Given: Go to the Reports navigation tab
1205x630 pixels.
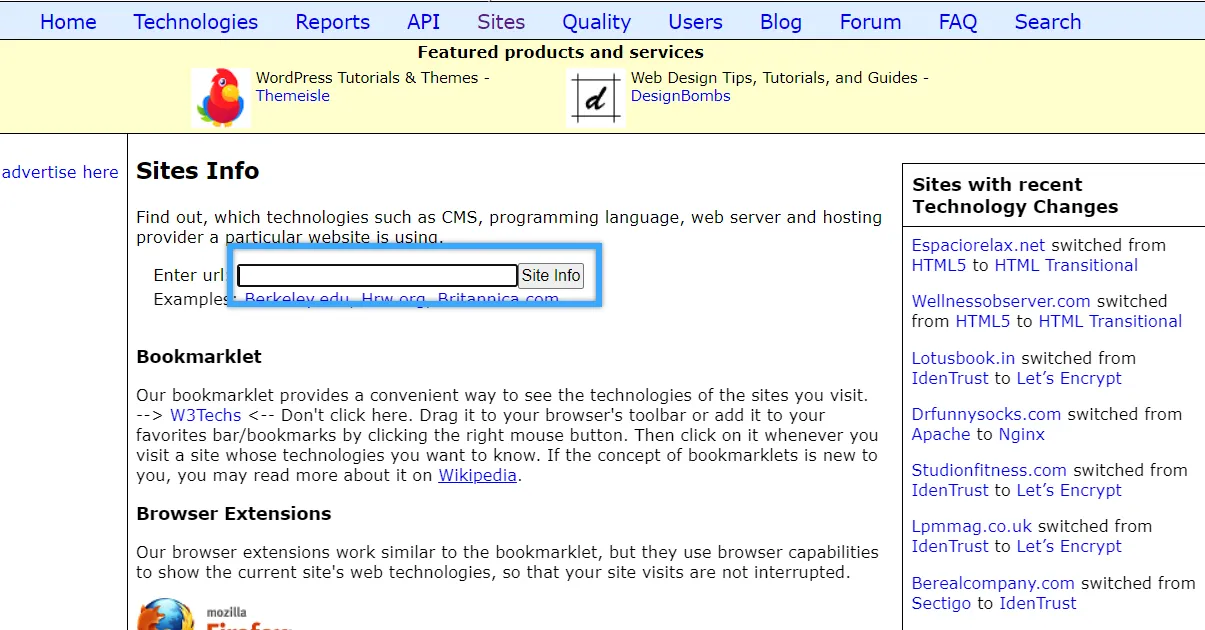Looking at the screenshot, I should pyautogui.click(x=333, y=22).
